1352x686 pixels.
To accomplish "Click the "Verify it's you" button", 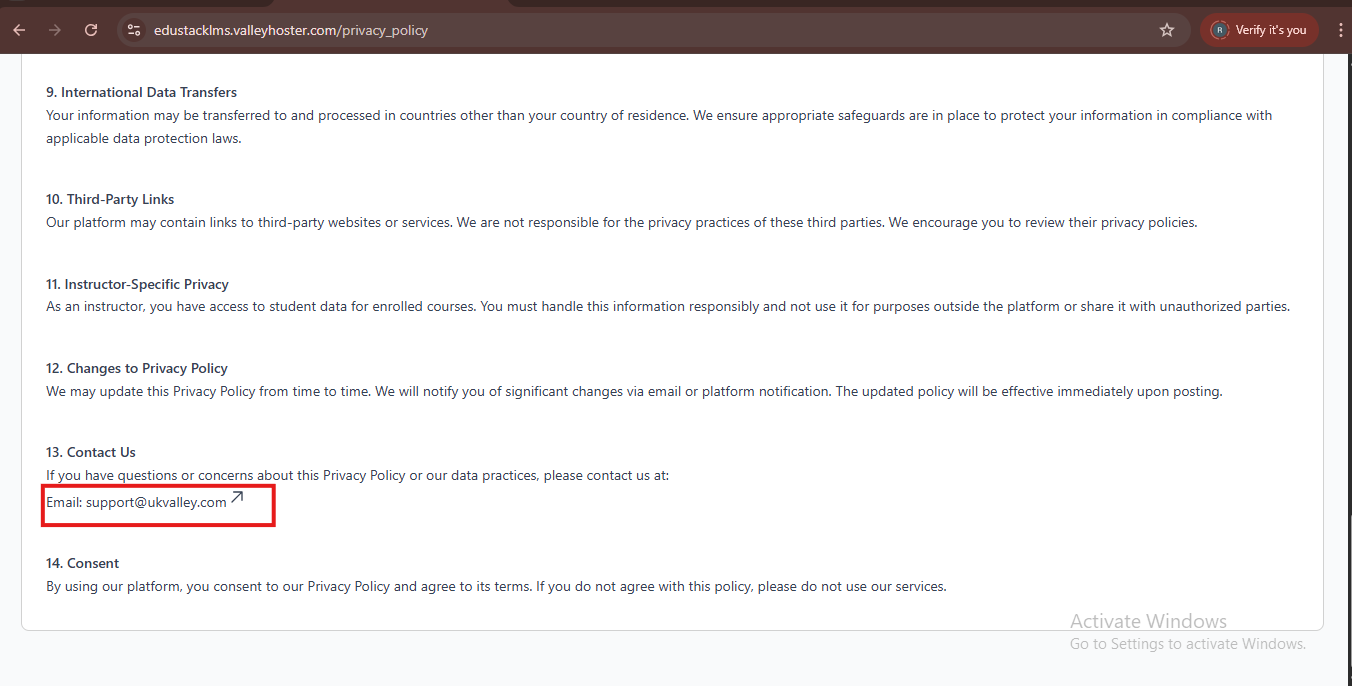I will click(x=1259, y=30).
